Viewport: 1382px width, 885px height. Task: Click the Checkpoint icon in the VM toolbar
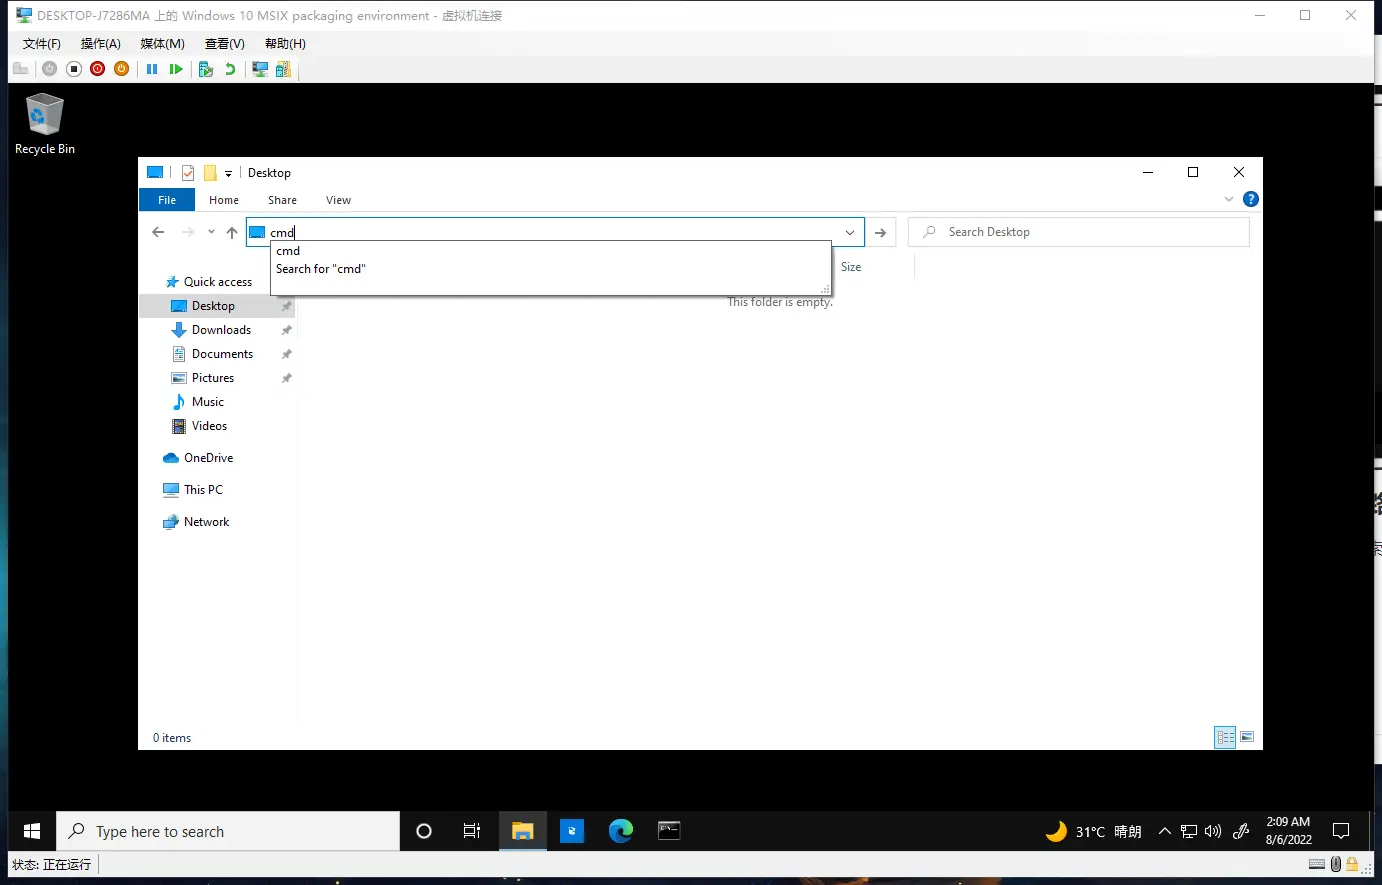[x=206, y=69]
